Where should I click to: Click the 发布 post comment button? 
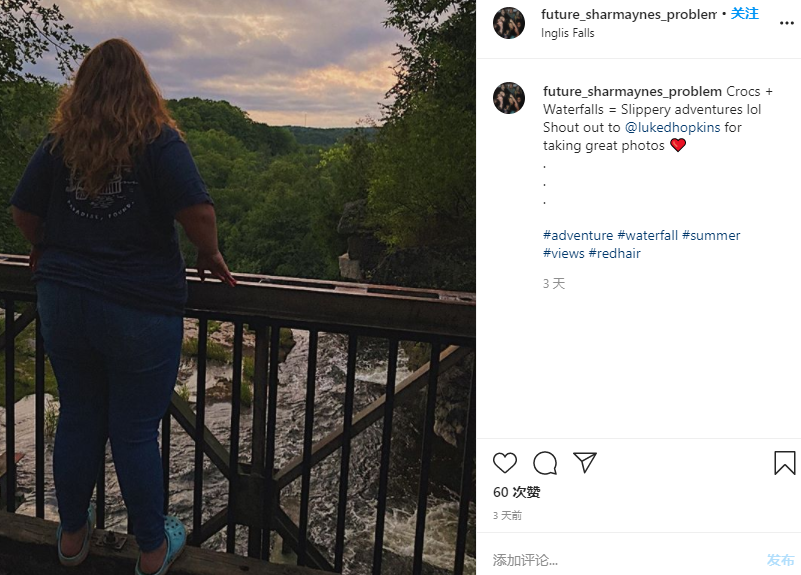(781, 560)
